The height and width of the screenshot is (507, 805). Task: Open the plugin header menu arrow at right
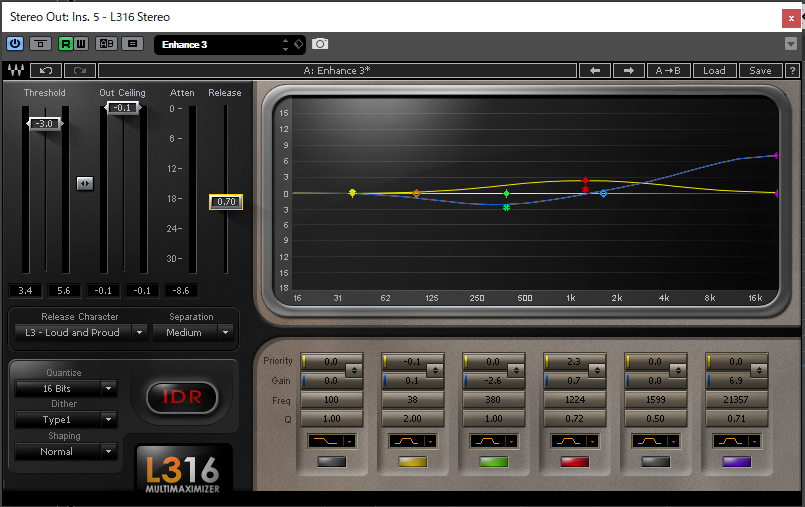791,44
